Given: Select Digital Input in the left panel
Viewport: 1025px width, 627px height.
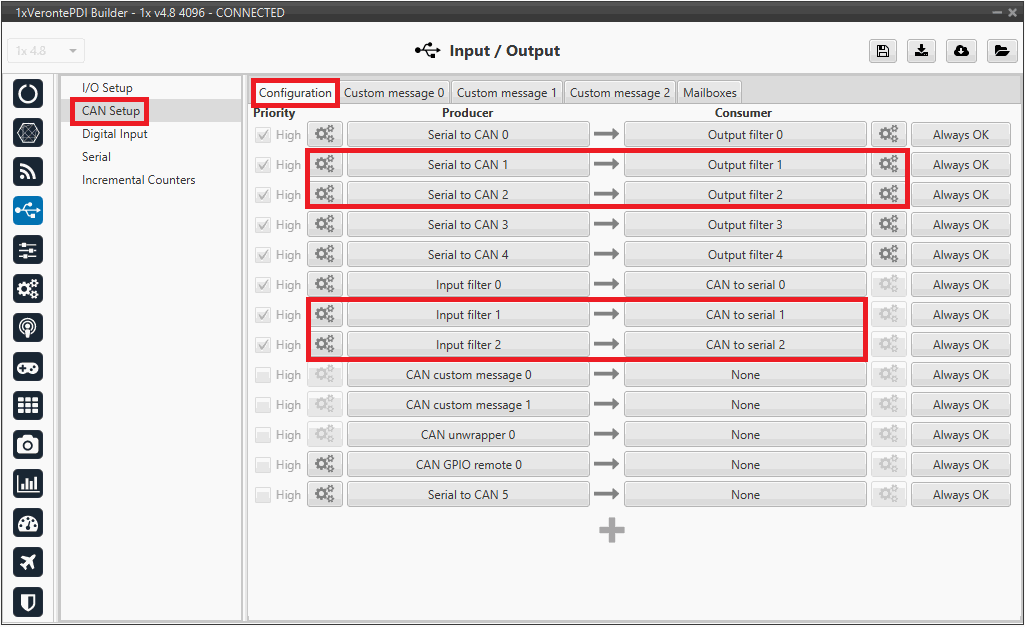Looking at the screenshot, I should coord(115,134).
